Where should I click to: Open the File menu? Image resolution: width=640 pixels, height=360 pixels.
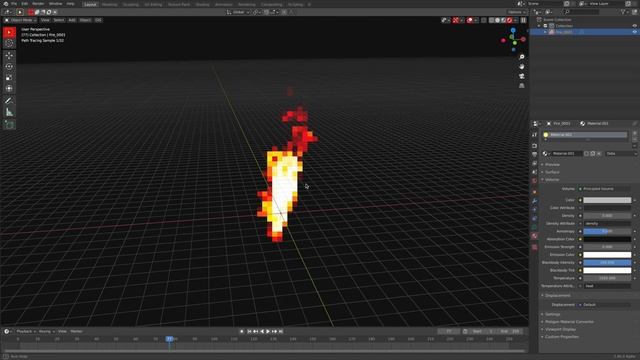[x=14, y=4]
